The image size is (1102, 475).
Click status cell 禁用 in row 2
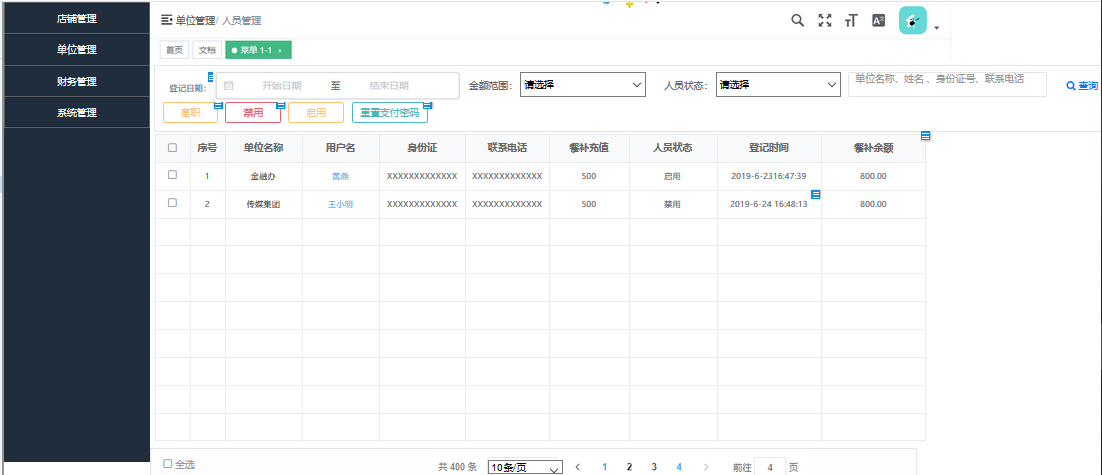[673, 204]
